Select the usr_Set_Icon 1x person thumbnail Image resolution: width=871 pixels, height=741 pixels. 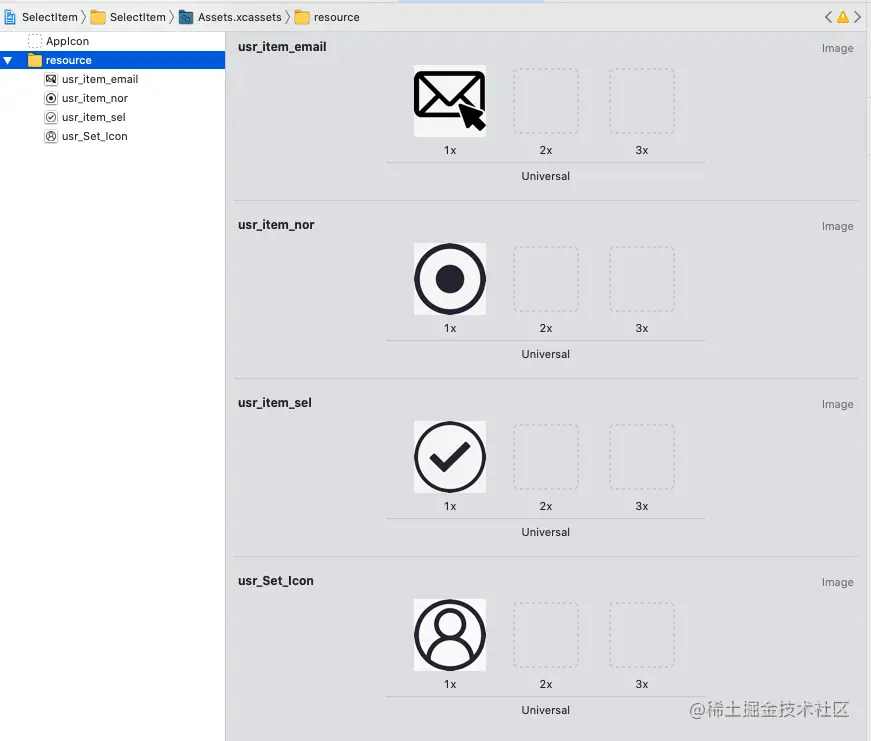[450, 635]
